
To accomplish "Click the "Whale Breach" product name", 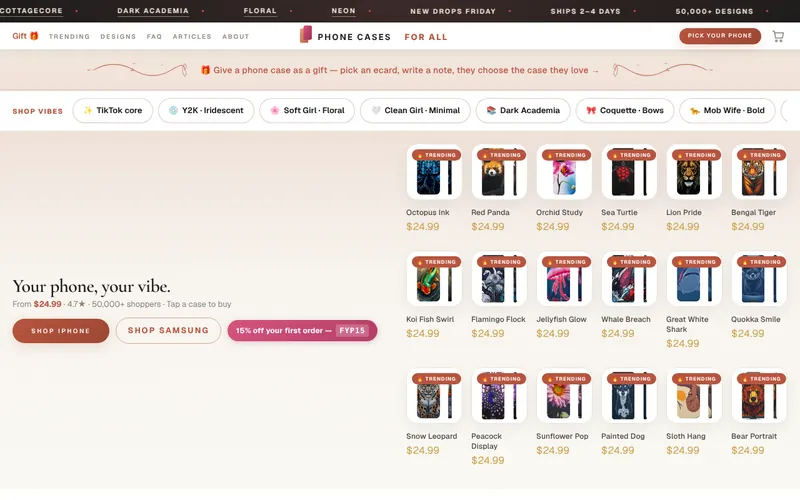I will 626,319.
